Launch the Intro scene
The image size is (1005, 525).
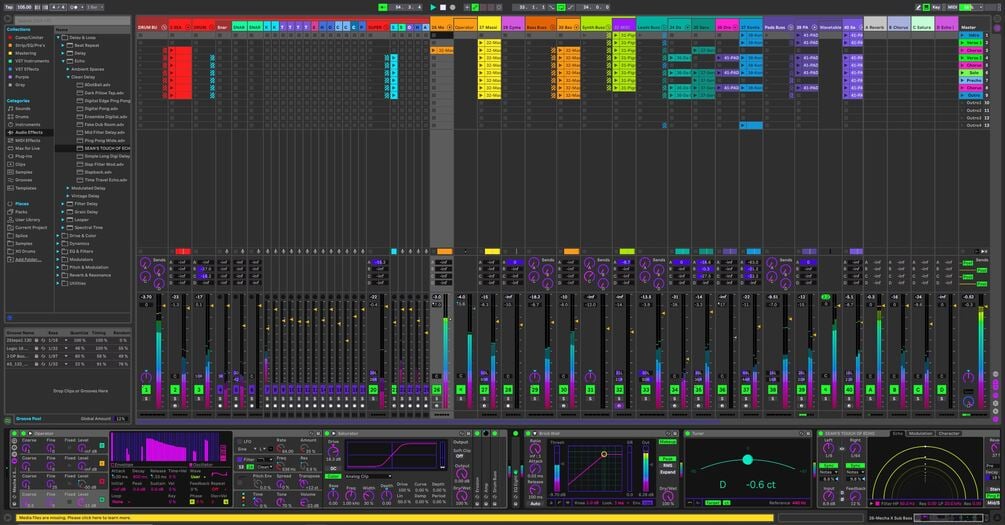click(x=970, y=35)
